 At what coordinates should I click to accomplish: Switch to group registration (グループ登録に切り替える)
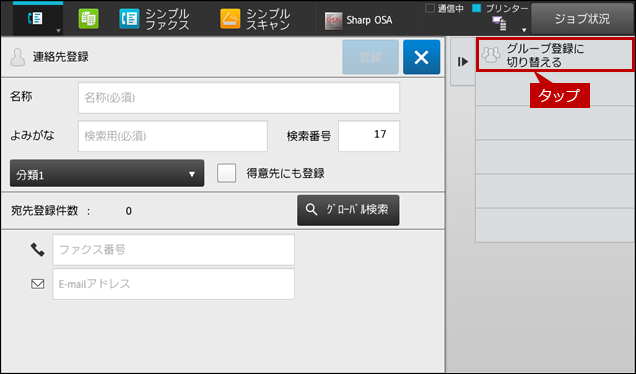click(x=555, y=55)
